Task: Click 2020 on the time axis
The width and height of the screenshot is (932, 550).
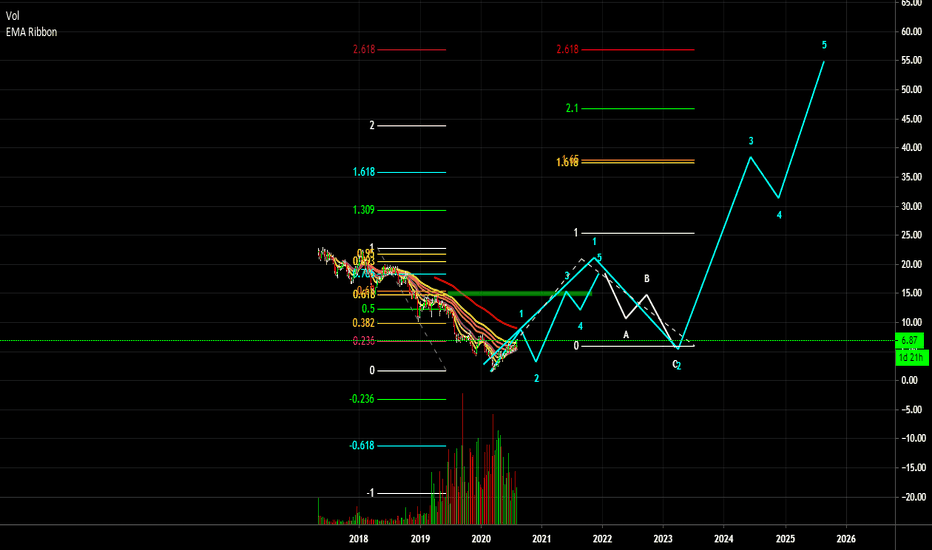Action: point(481,539)
